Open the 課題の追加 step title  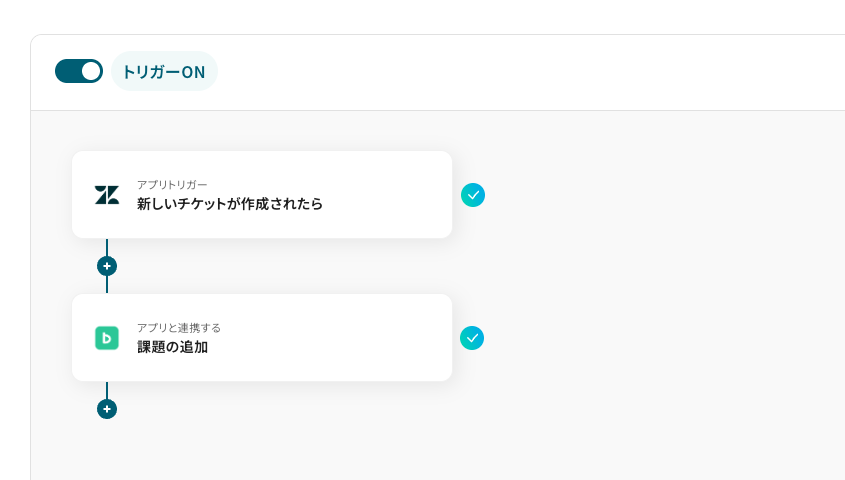(173, 347)
